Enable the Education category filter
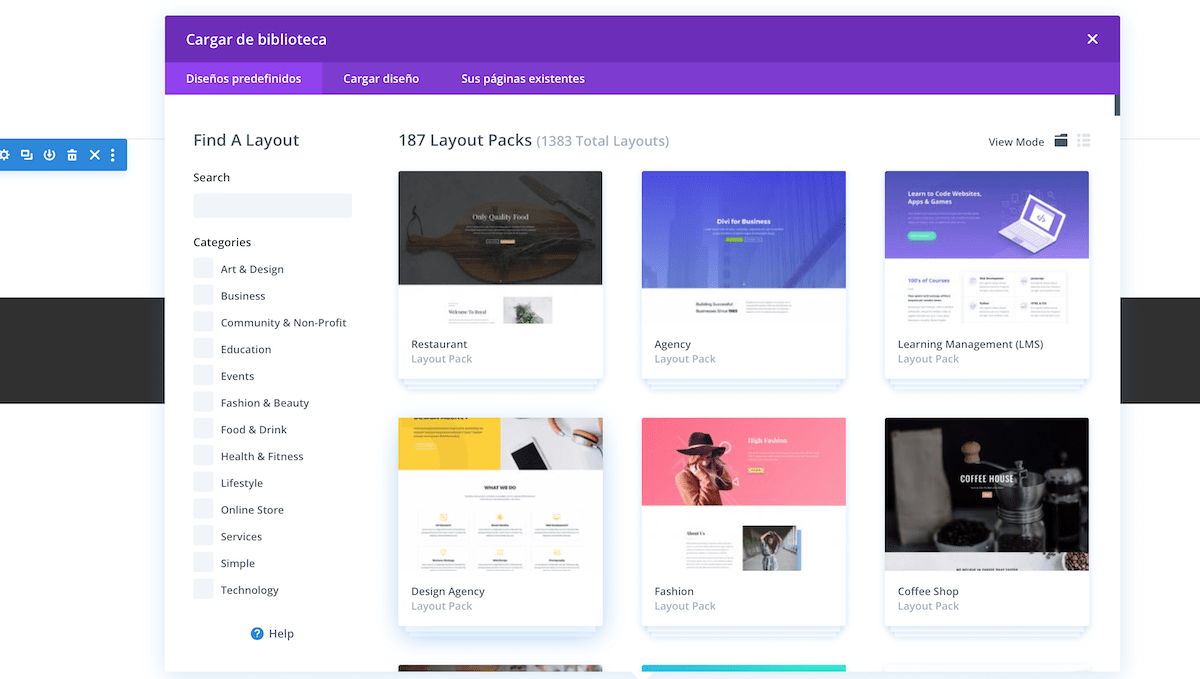This screenshot has height=679, width=1200. [x=203, y=349]
